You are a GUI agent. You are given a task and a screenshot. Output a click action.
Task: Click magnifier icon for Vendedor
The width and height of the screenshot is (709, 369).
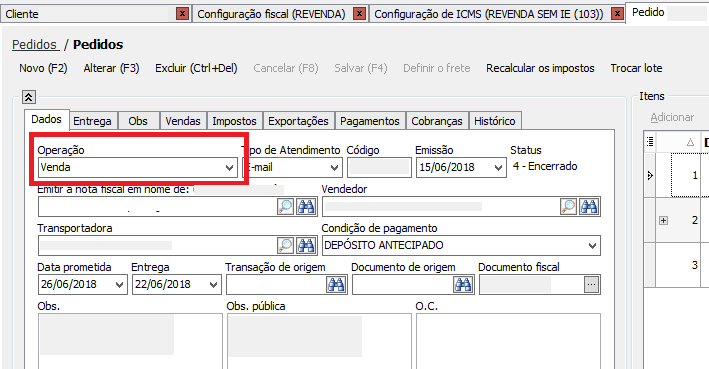coord(569,207)
